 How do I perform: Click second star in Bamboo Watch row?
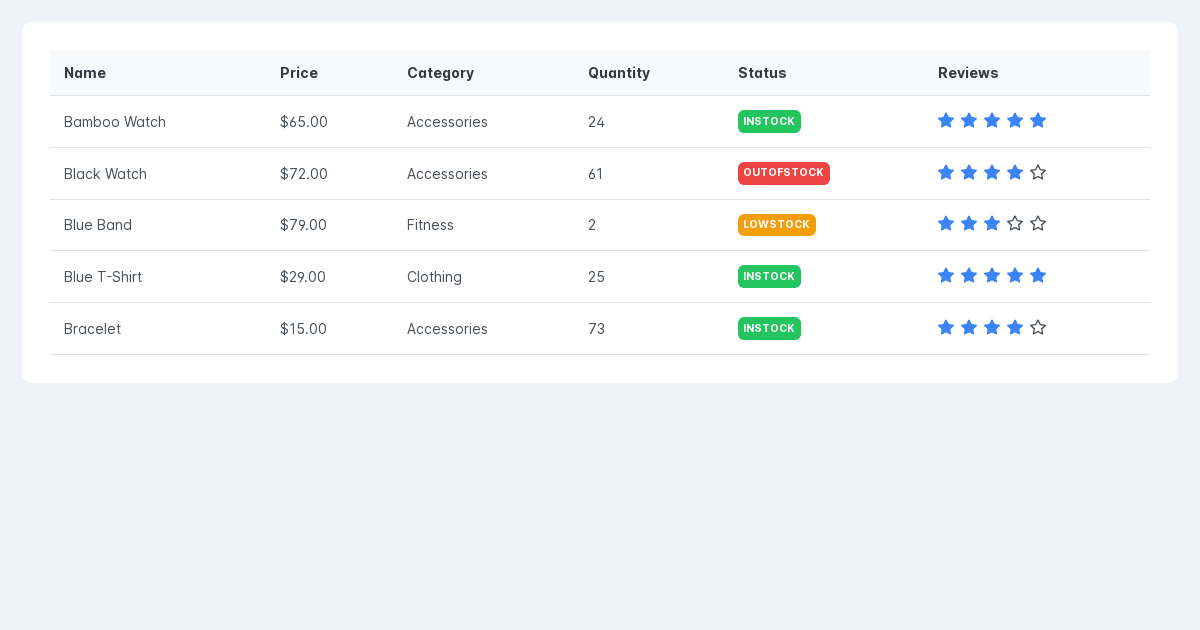969,121
